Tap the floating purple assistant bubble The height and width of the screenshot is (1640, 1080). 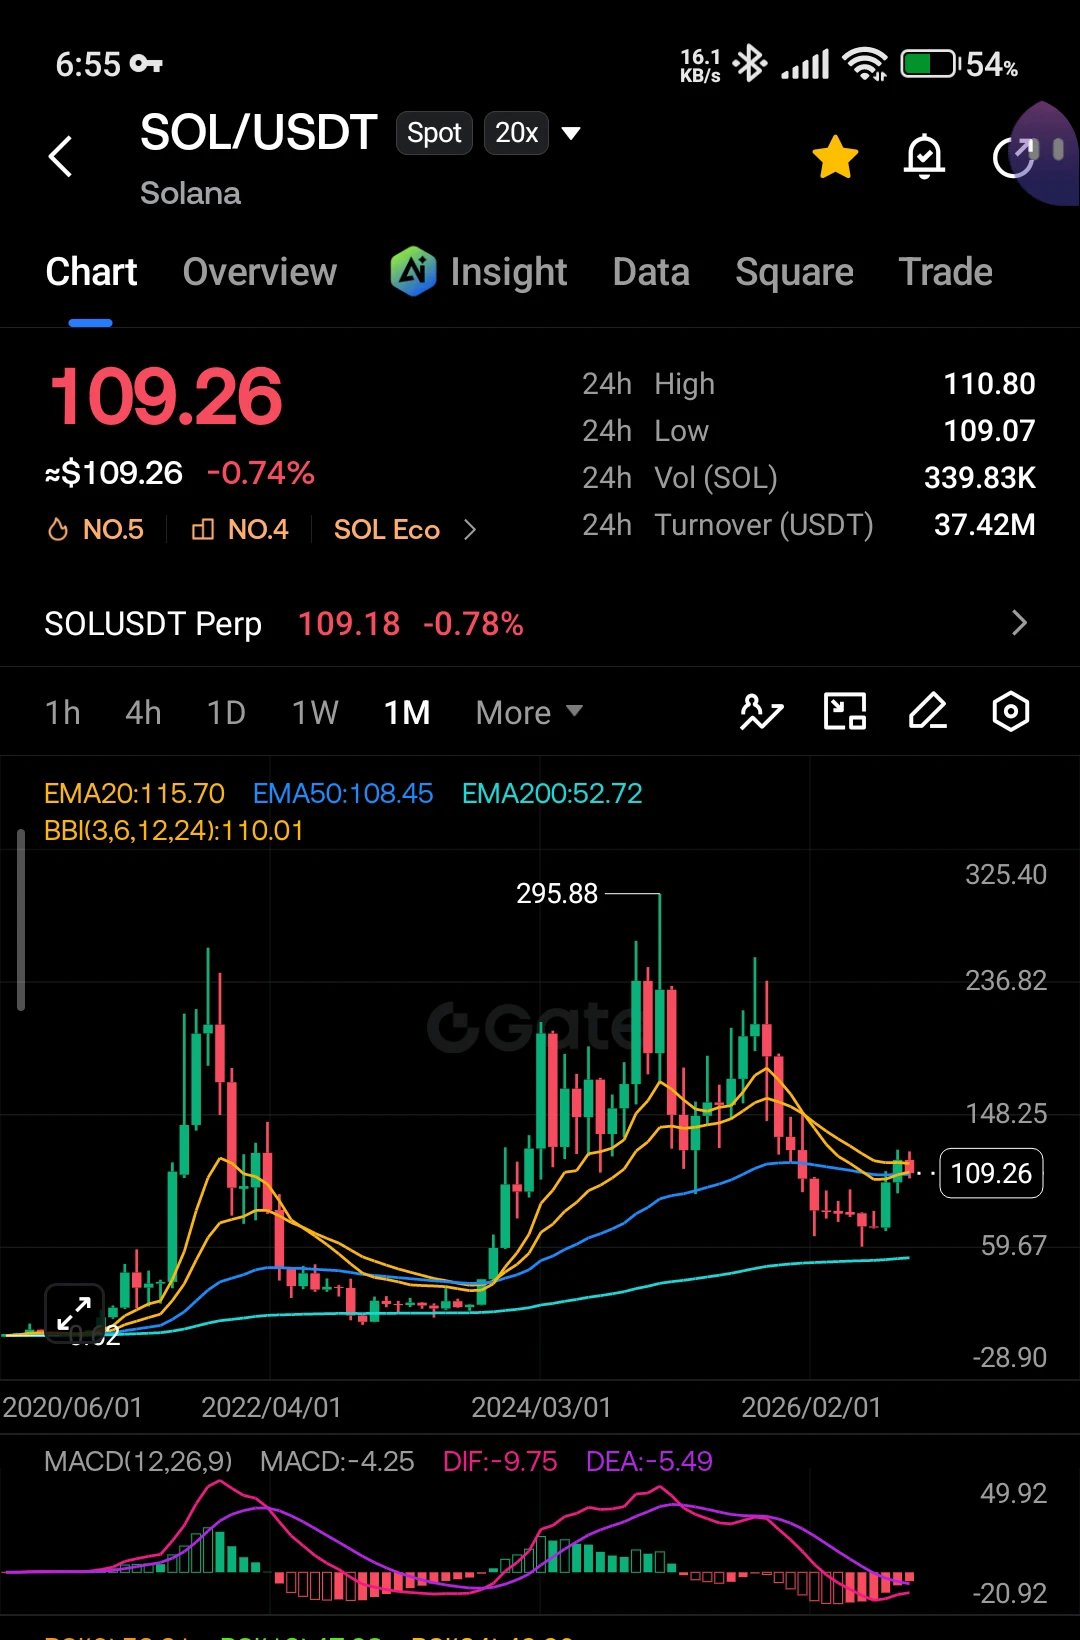coord(1046,153)
